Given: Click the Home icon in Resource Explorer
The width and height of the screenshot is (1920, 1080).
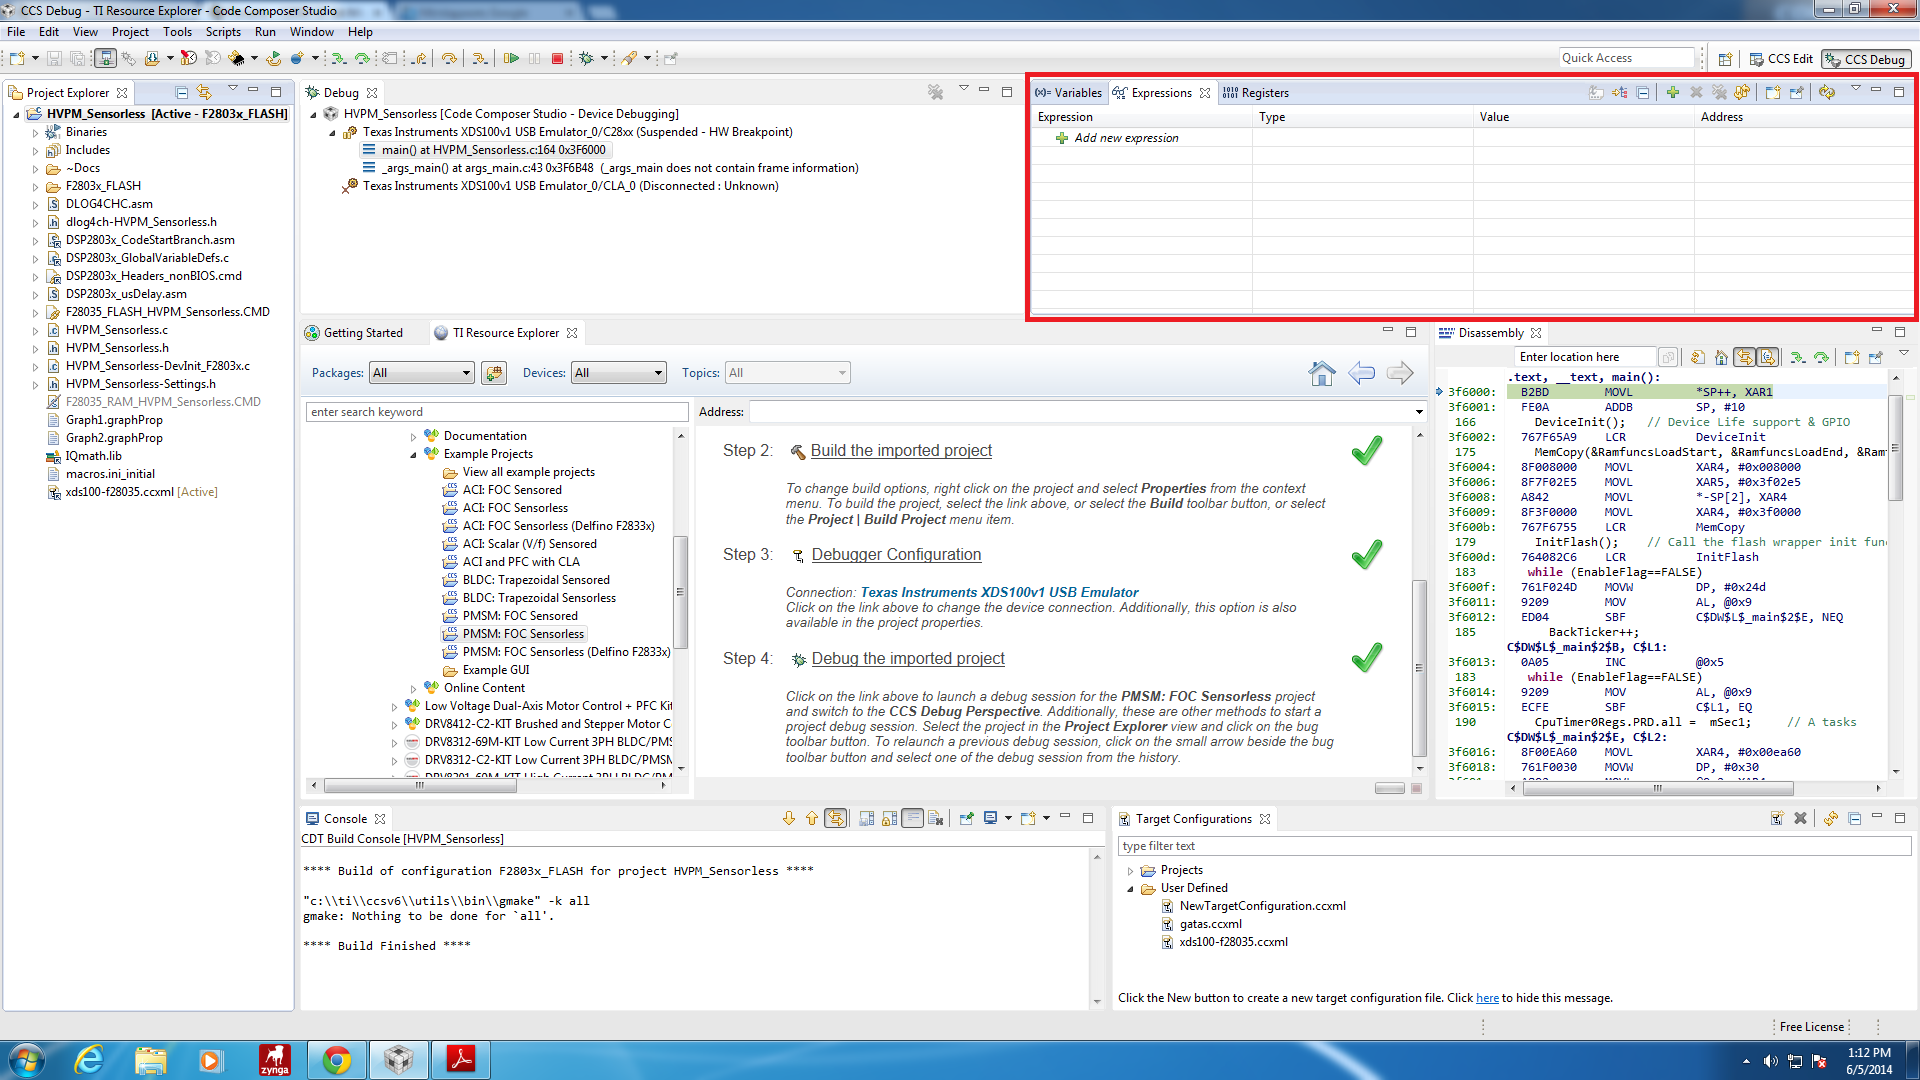Looking at the screenshot, I should [1322, 373].
